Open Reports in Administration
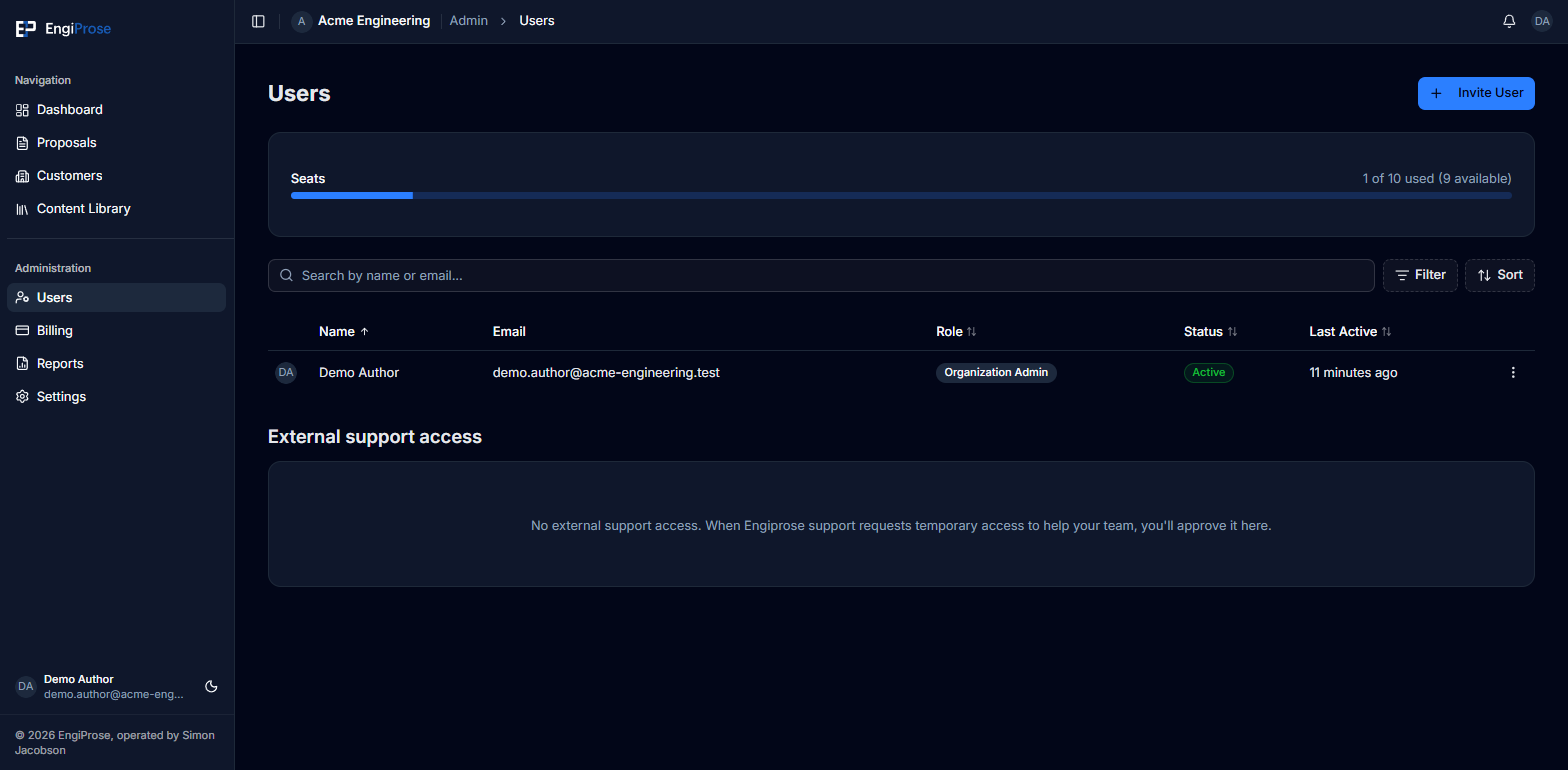 [x=116, y=364]
